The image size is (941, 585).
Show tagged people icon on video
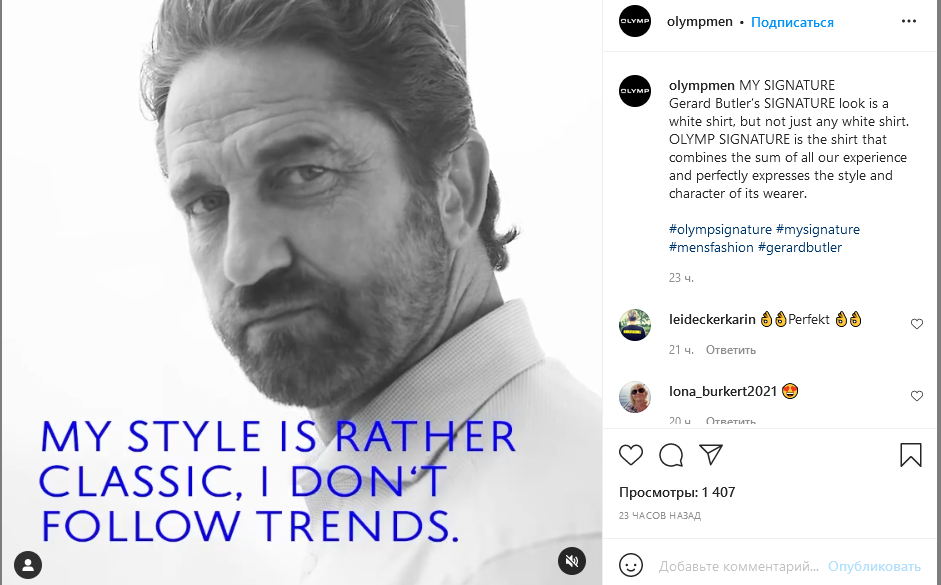point(28,563)
